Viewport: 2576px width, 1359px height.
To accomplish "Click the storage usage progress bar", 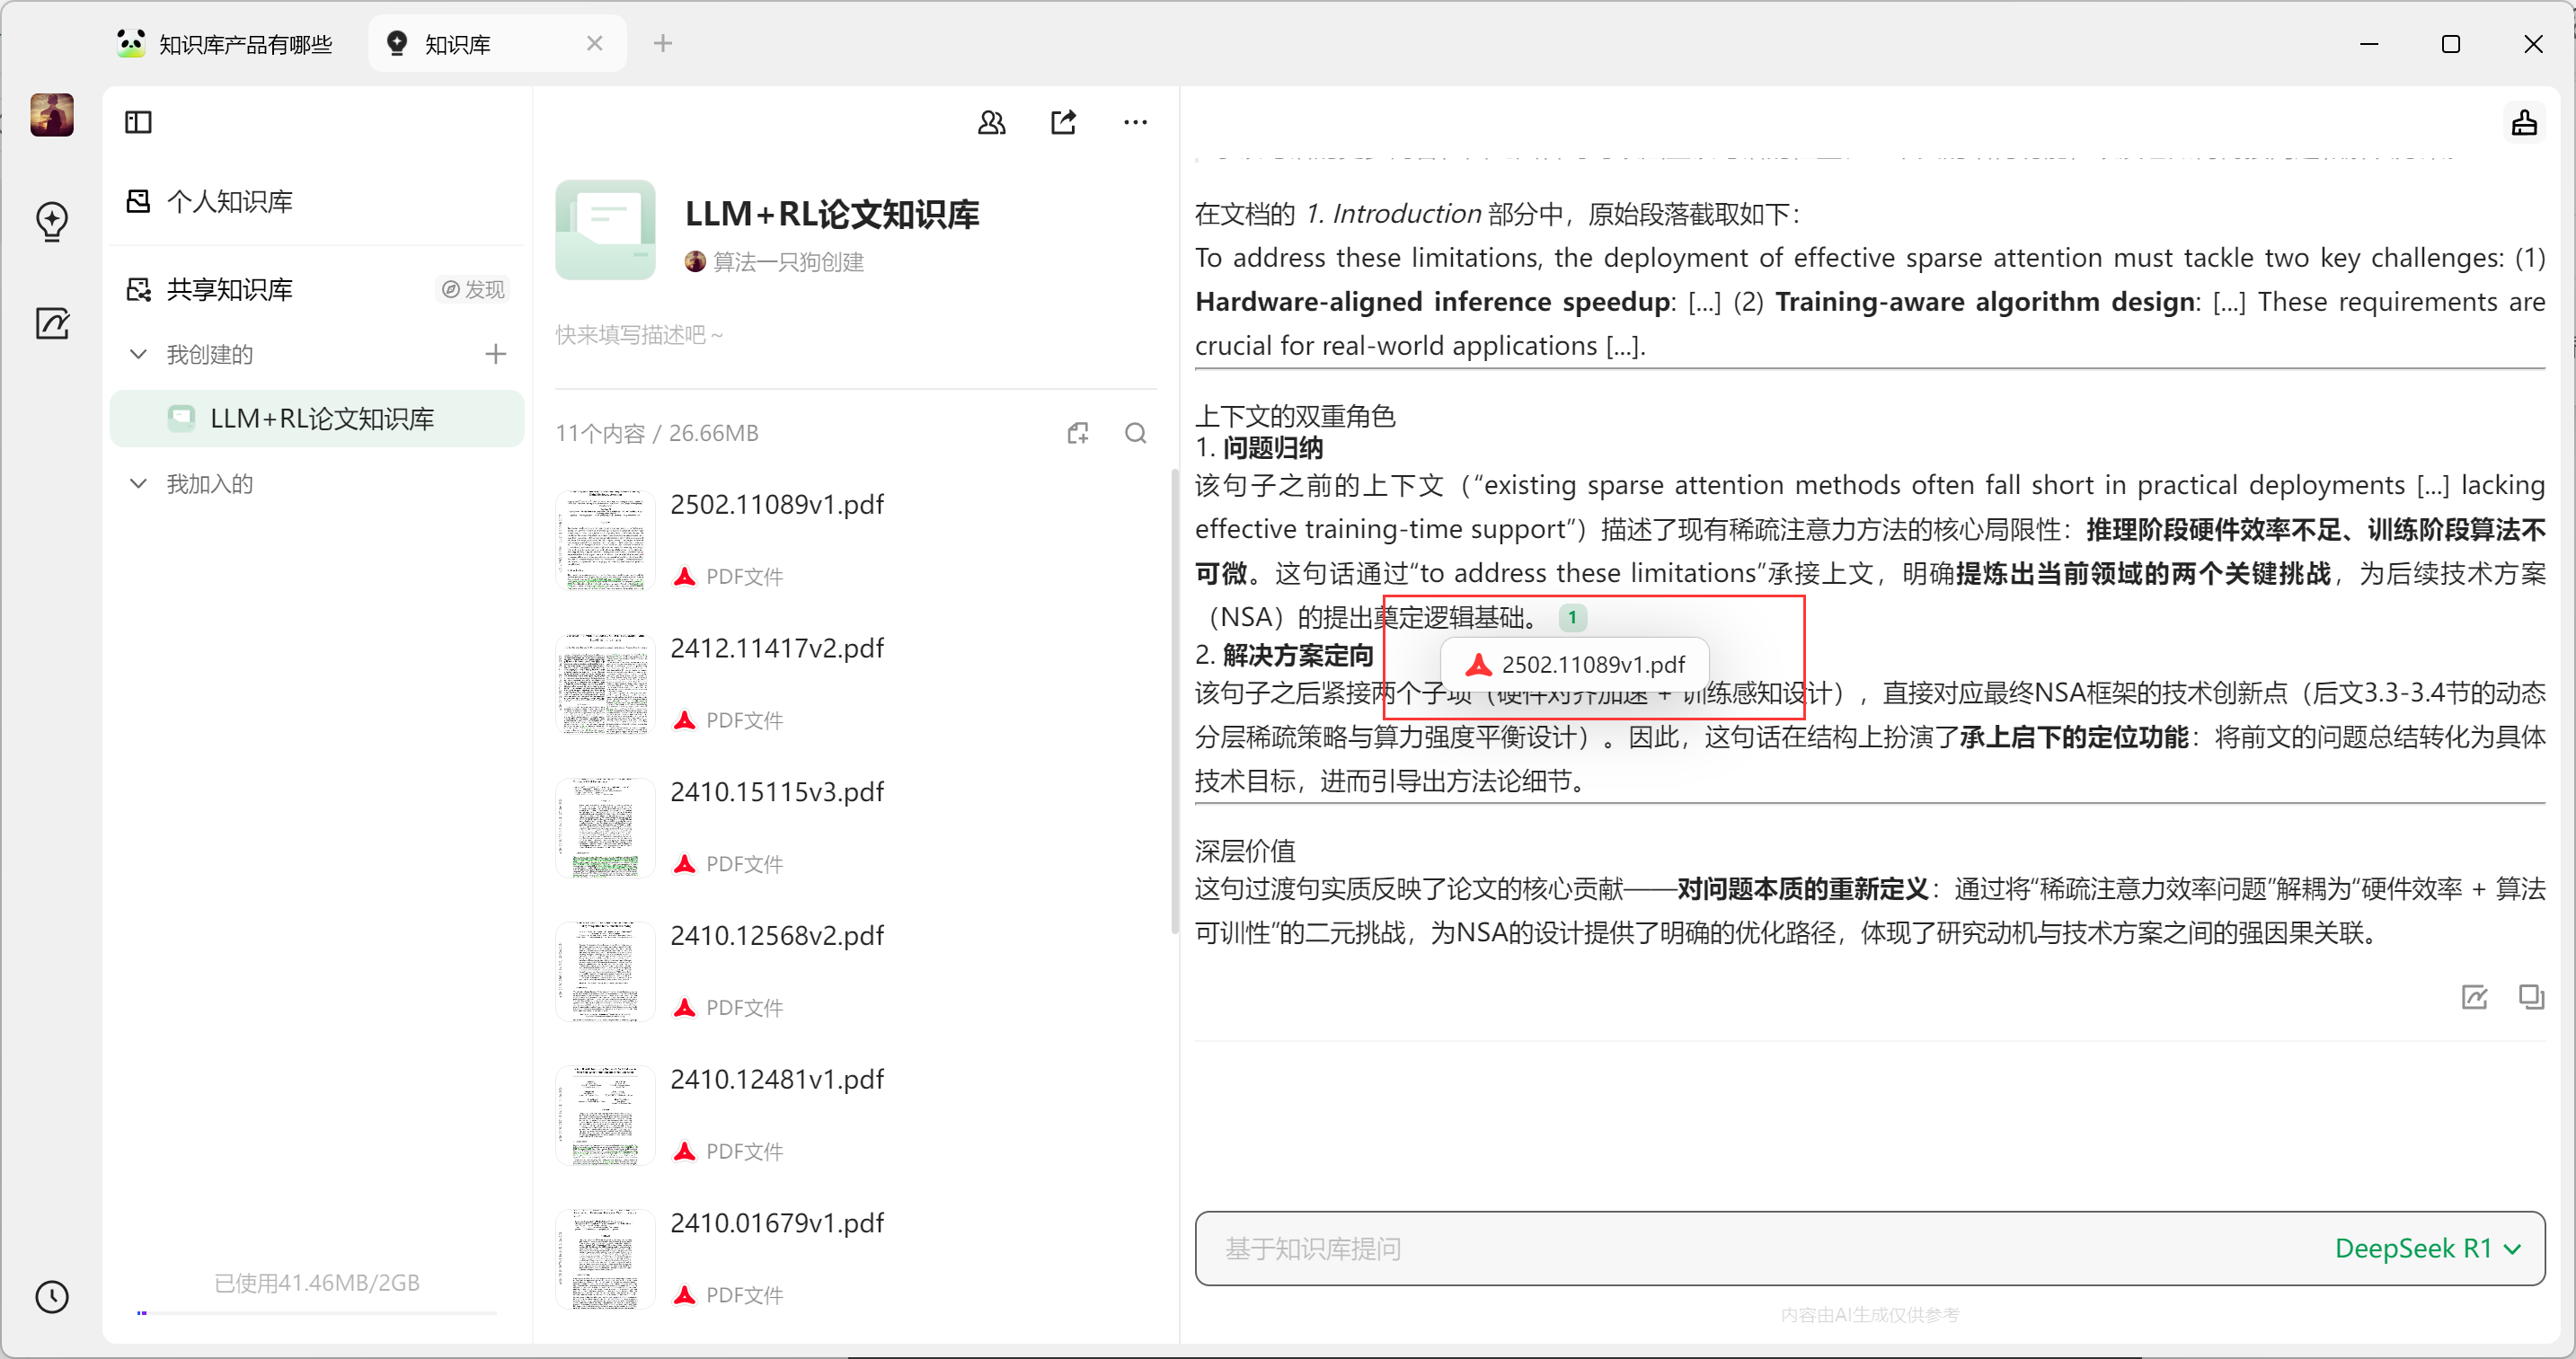I will (316, 1312).
